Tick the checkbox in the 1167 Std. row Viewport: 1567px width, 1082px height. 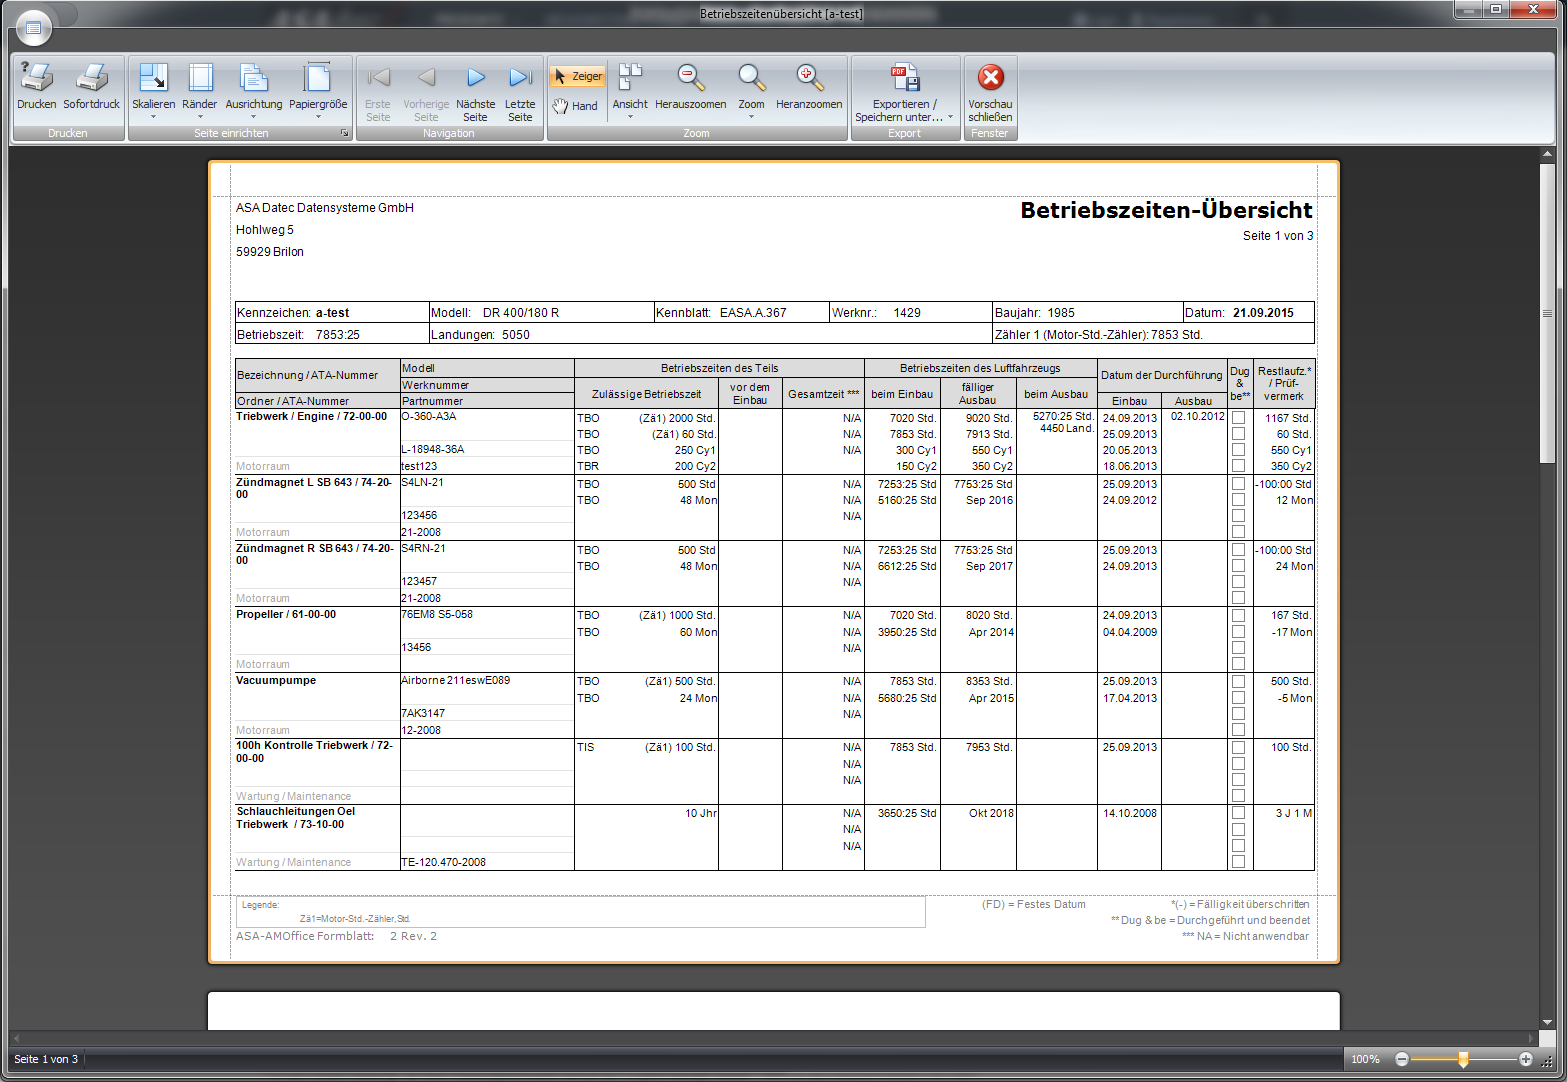tap(1238, 418)
